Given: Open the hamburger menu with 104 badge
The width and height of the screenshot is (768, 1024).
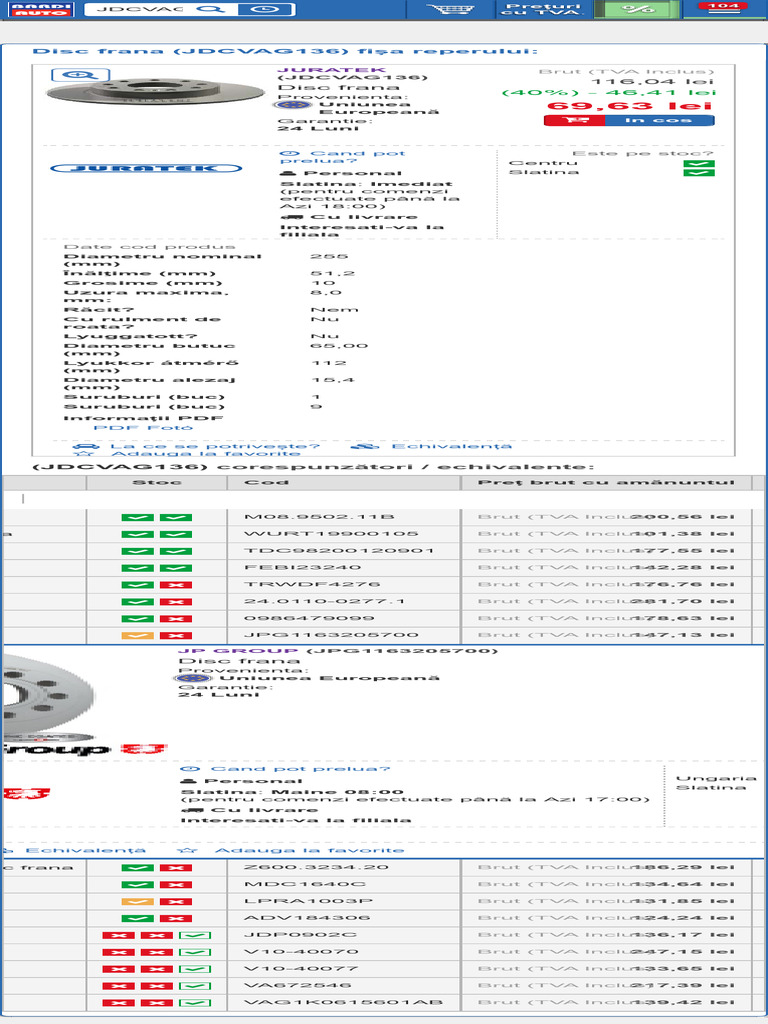Looking at the screenshot, I should [x=723, y=8].
